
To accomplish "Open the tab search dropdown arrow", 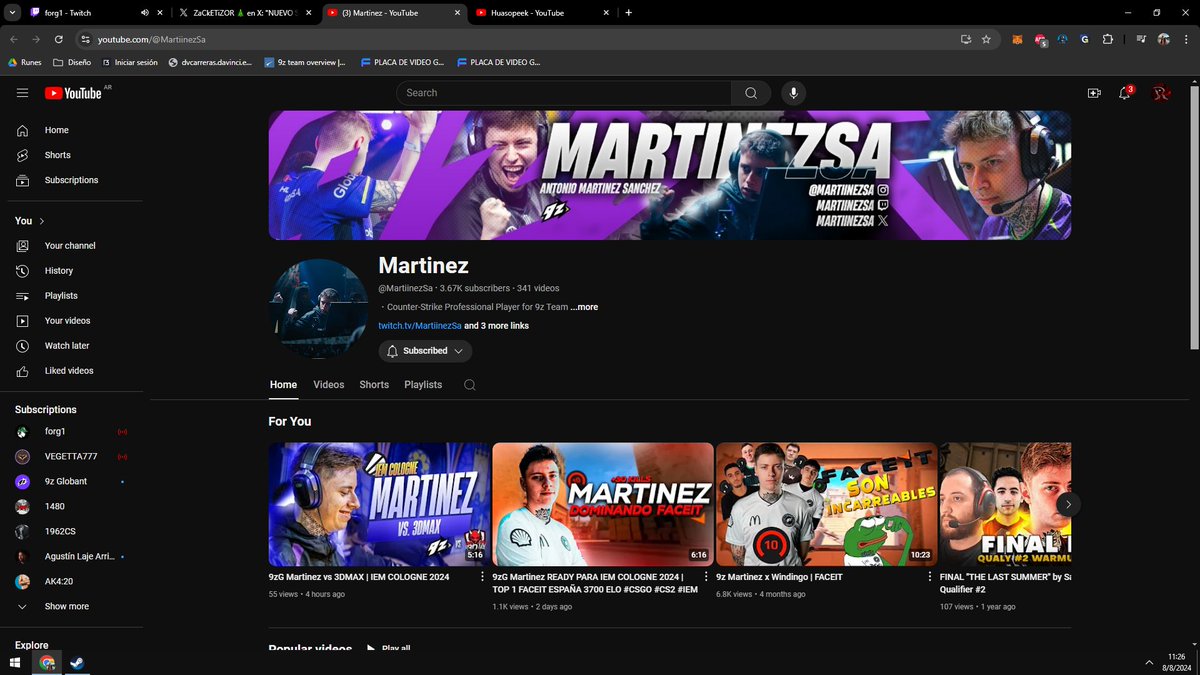I will tap(11, 13).
